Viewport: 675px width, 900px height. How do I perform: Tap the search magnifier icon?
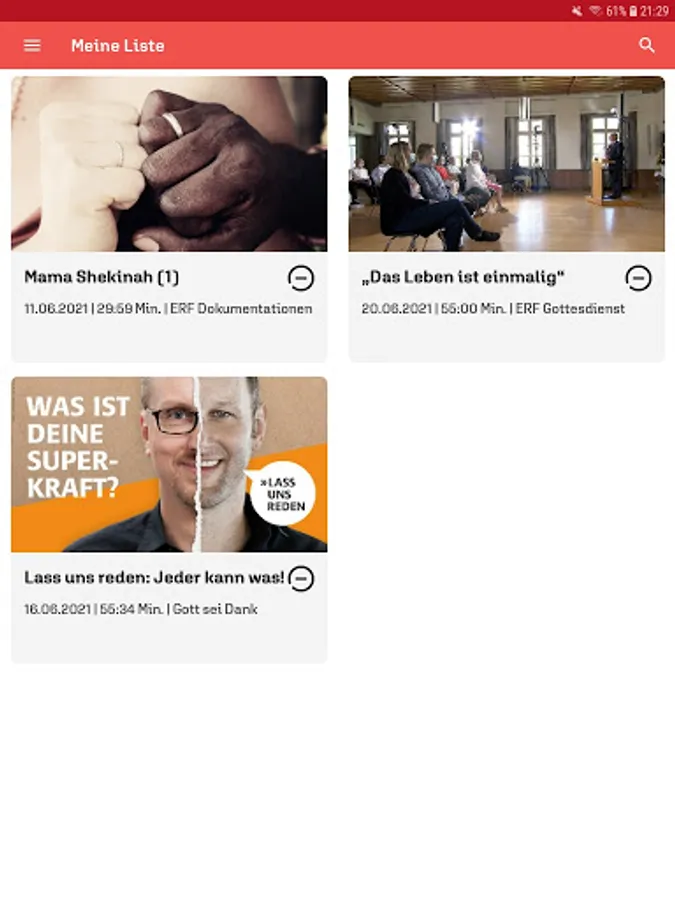(647, 45)
